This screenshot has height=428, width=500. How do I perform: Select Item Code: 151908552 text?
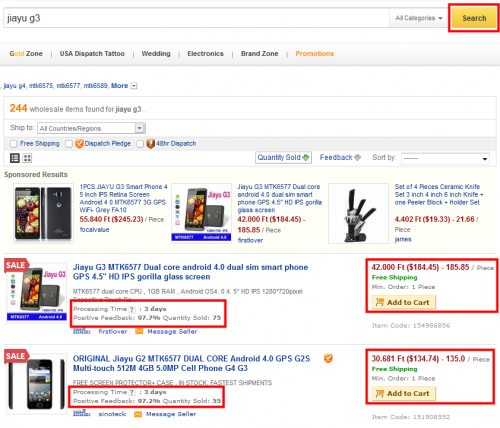(411, 417)
